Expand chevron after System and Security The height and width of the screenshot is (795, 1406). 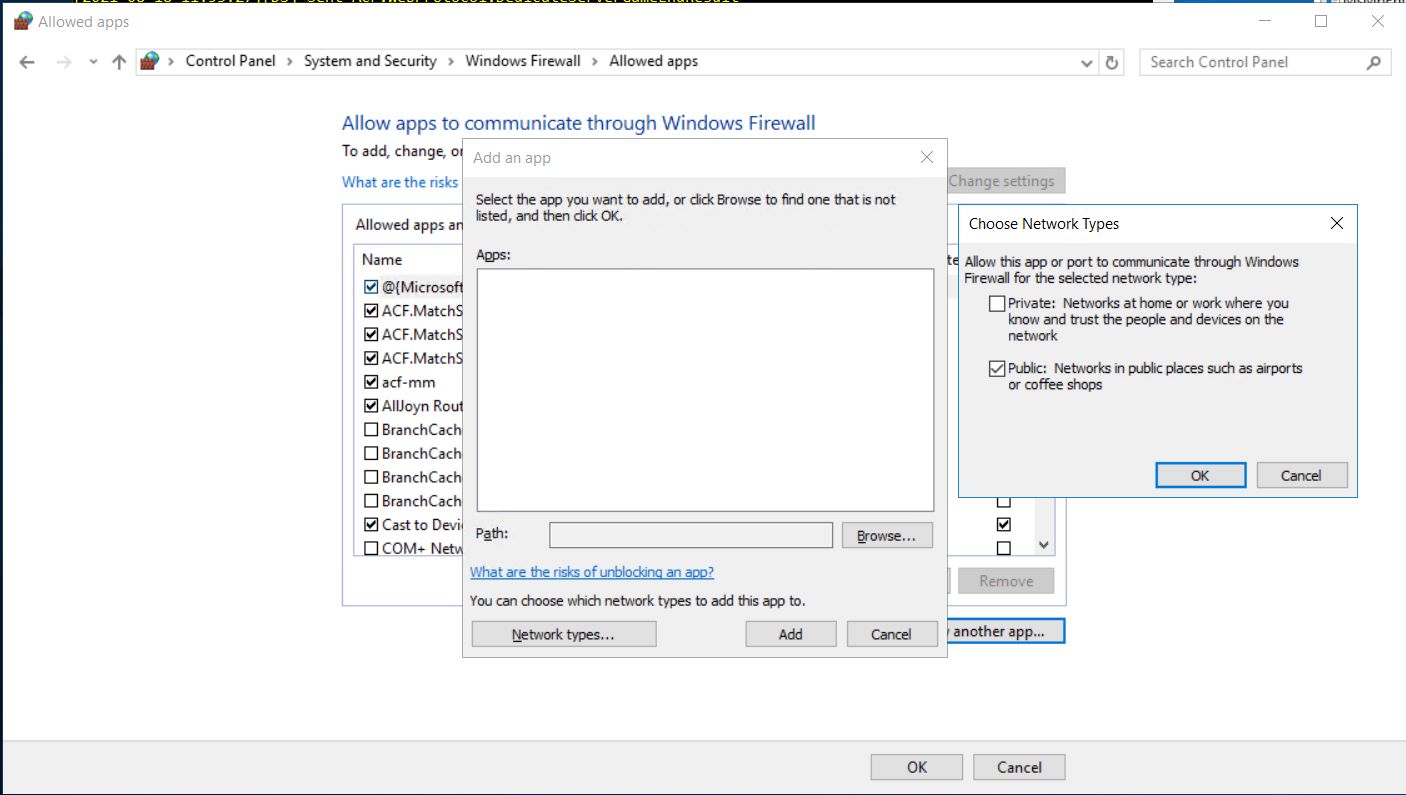coord(451,61)
